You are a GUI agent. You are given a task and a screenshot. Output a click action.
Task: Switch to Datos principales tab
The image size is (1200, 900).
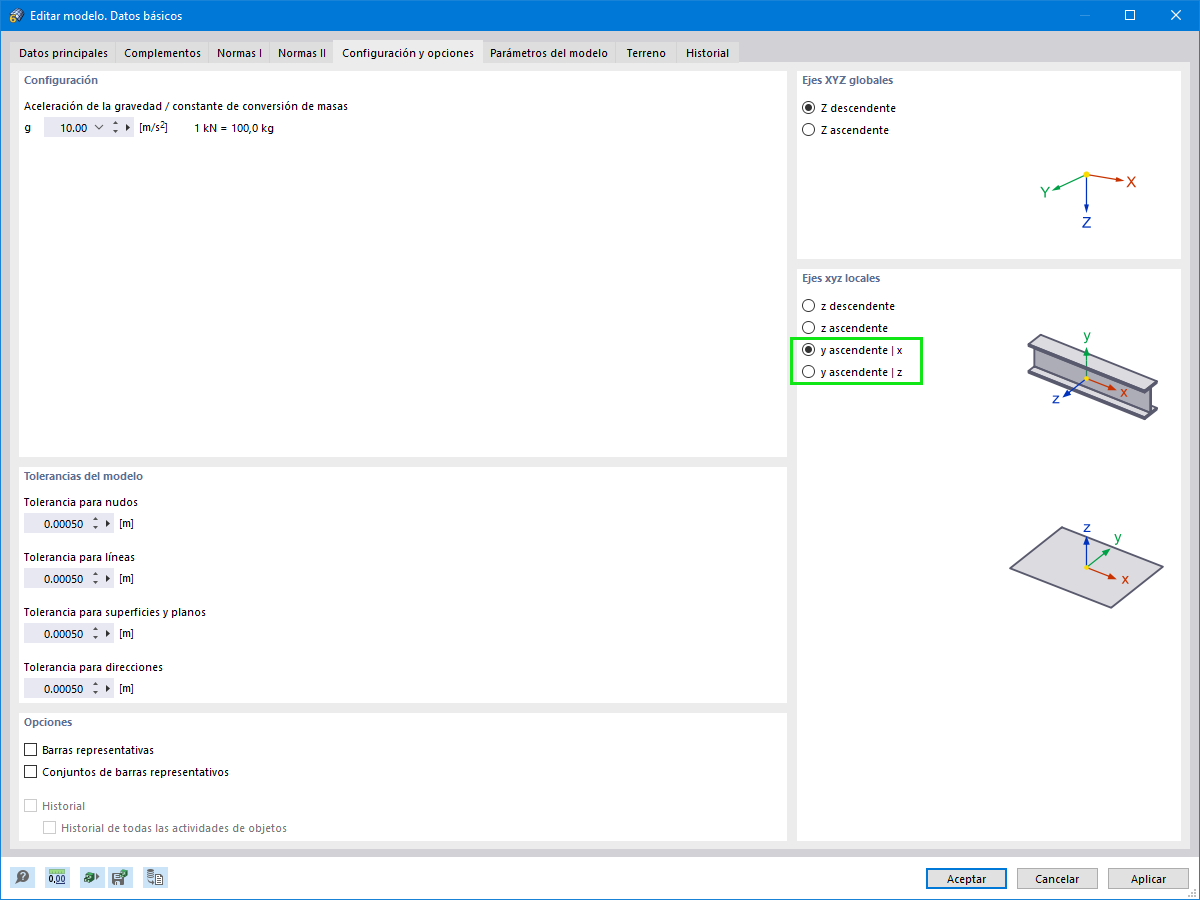(63, 53)
